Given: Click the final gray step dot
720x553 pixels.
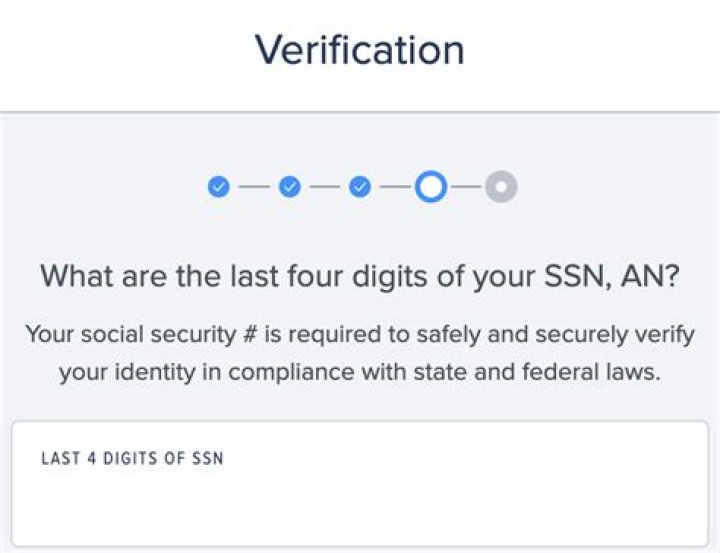Looking at the screenshot, I should [501, 186].
